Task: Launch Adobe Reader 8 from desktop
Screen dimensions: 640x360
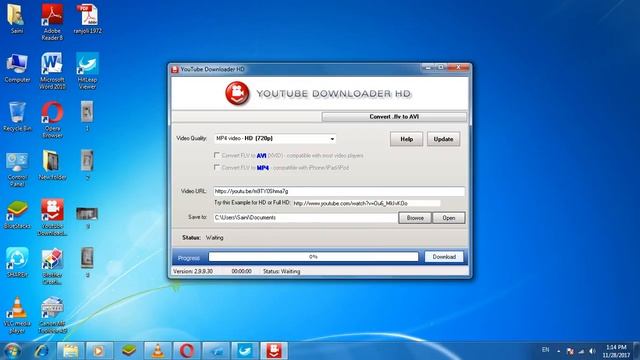Action: [x=52, y=22]
